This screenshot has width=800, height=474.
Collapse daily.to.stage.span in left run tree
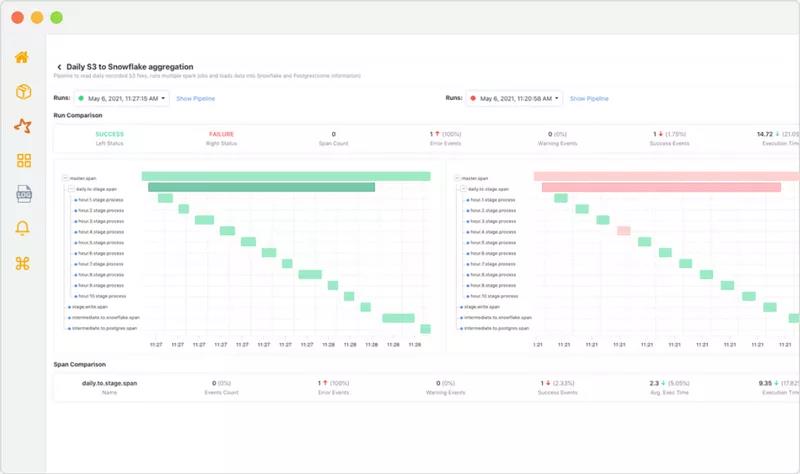(x=71, y=189)
